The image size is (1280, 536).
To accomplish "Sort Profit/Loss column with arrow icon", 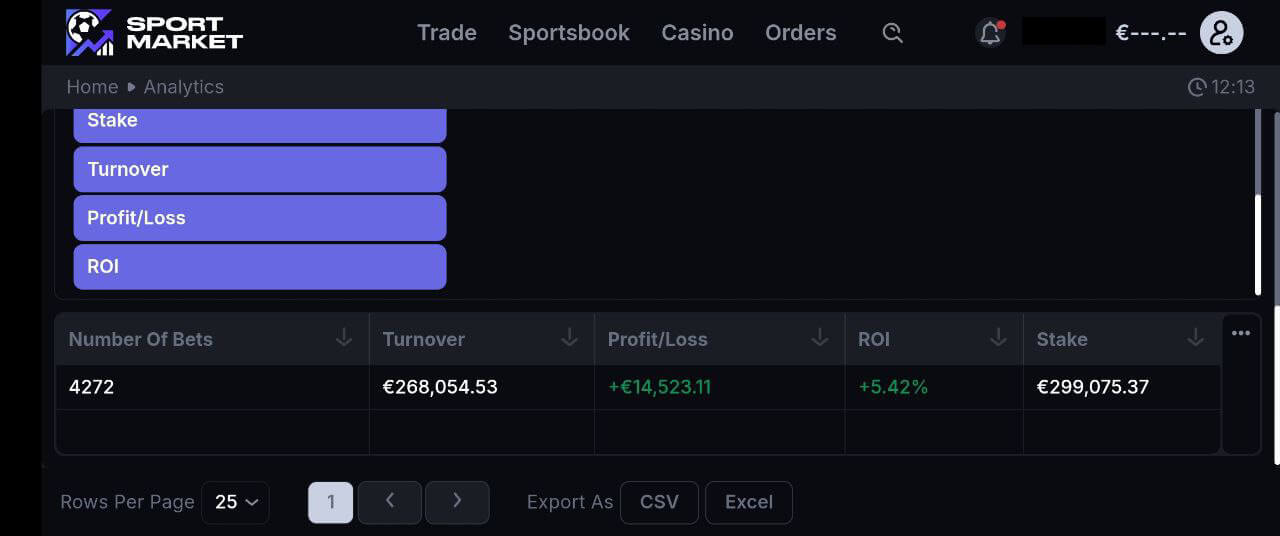I will (820, 338).
